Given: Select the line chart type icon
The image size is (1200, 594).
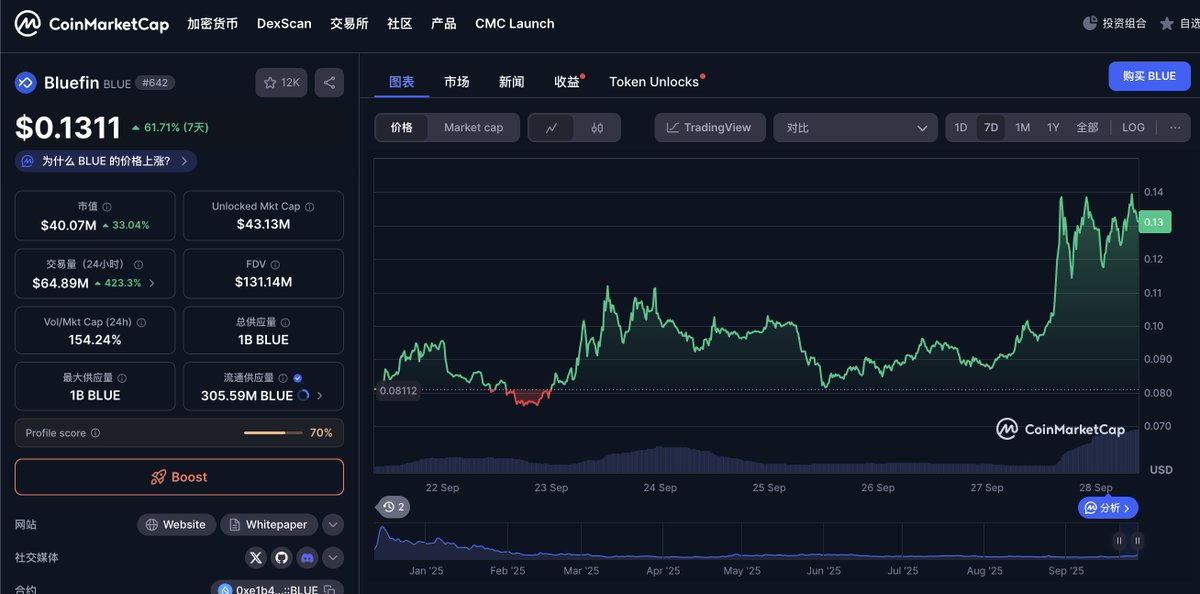Looking at the screenshot, I should [x=551, y=128].
